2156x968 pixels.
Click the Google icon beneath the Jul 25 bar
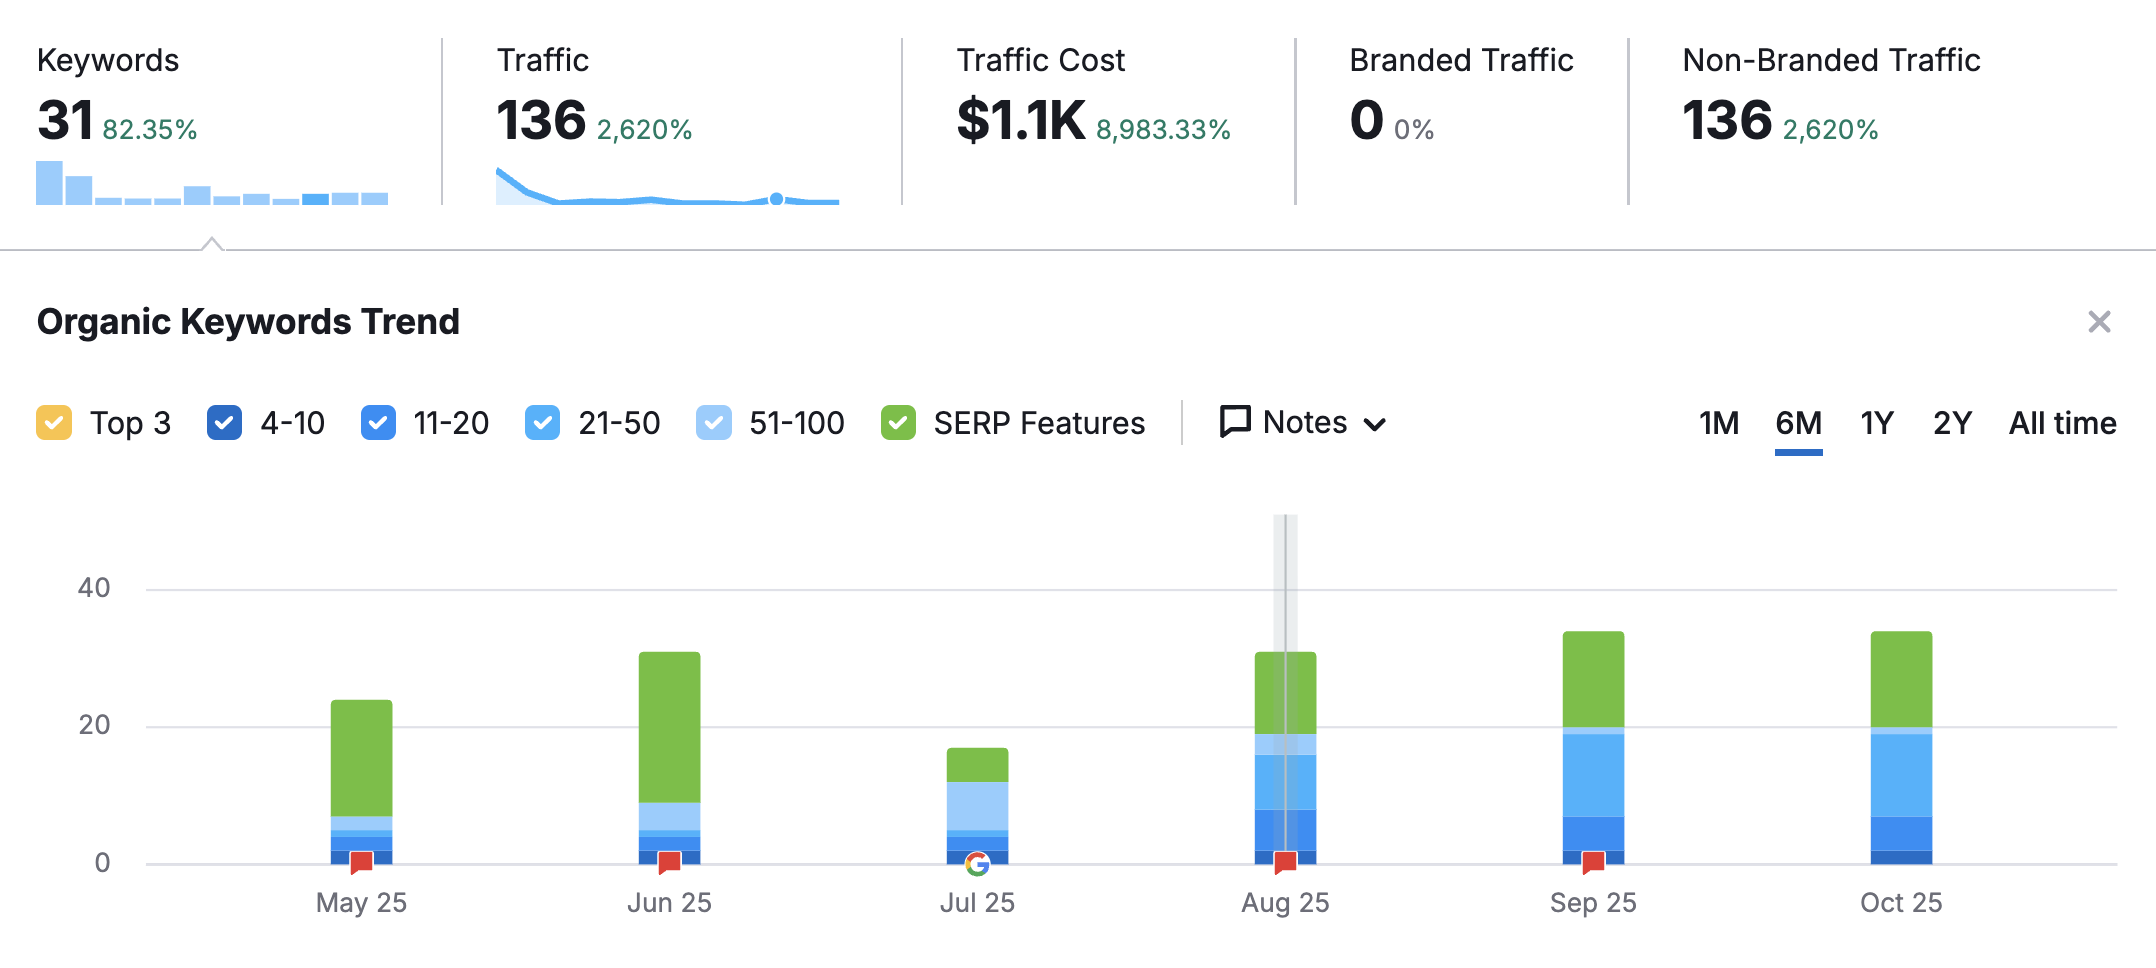(978, 861)
